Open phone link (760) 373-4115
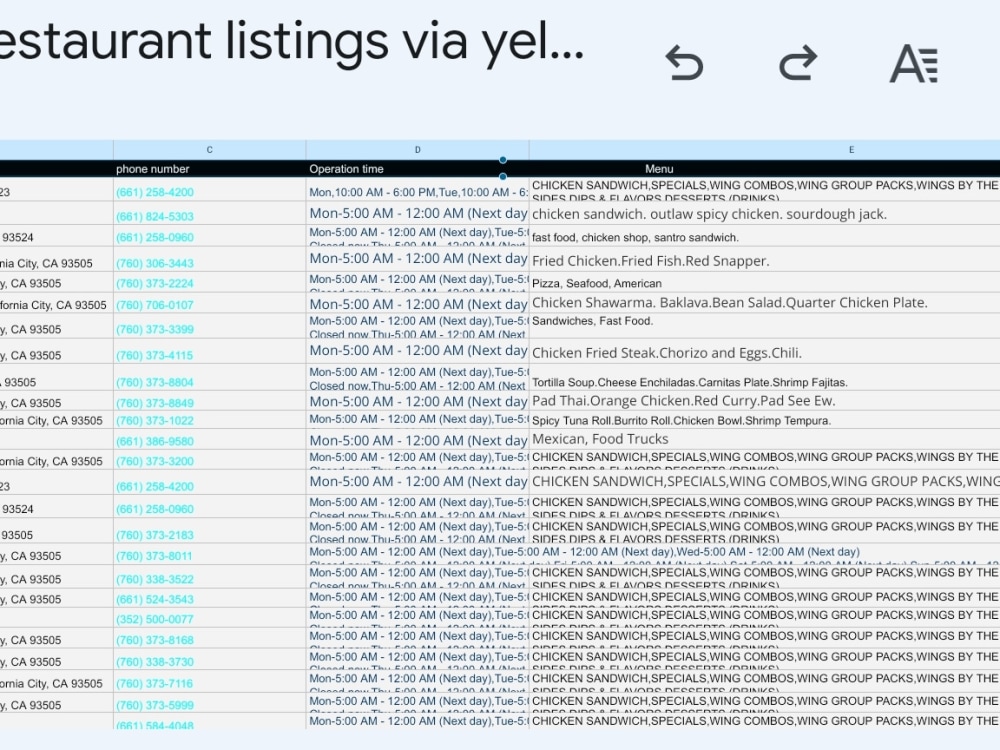1000x750 pixels. (x=155, y=355)
